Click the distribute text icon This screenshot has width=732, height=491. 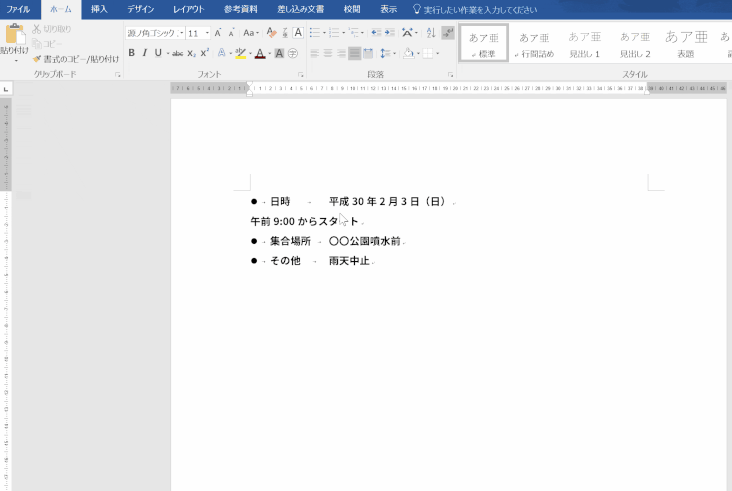pyautogui.click(x=368, y=53)
